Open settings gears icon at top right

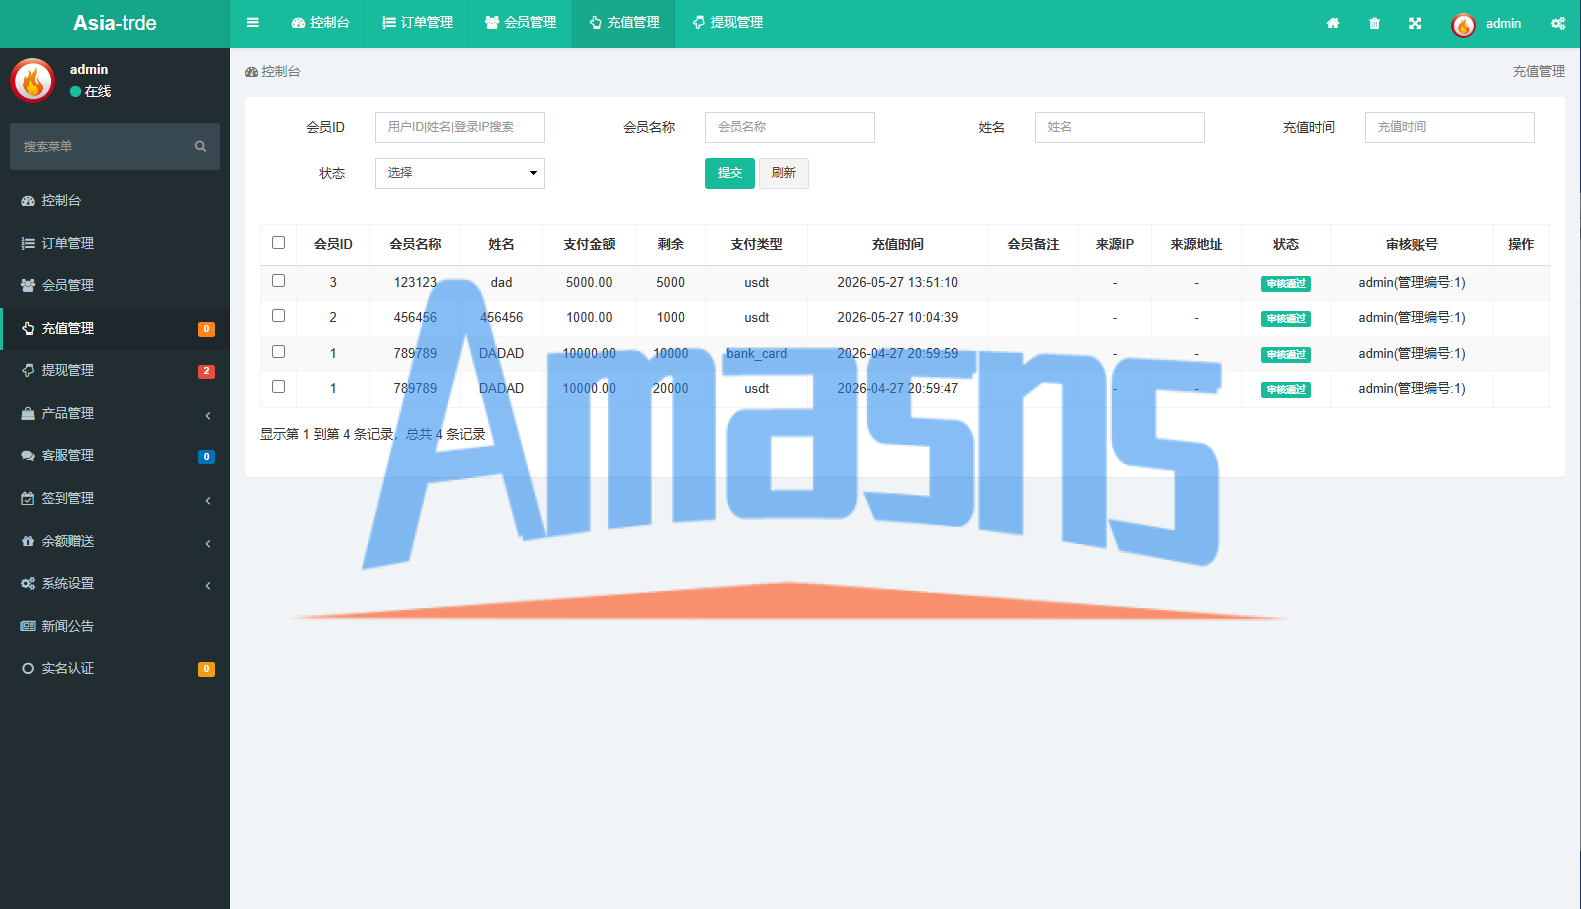pos(1558,23)
